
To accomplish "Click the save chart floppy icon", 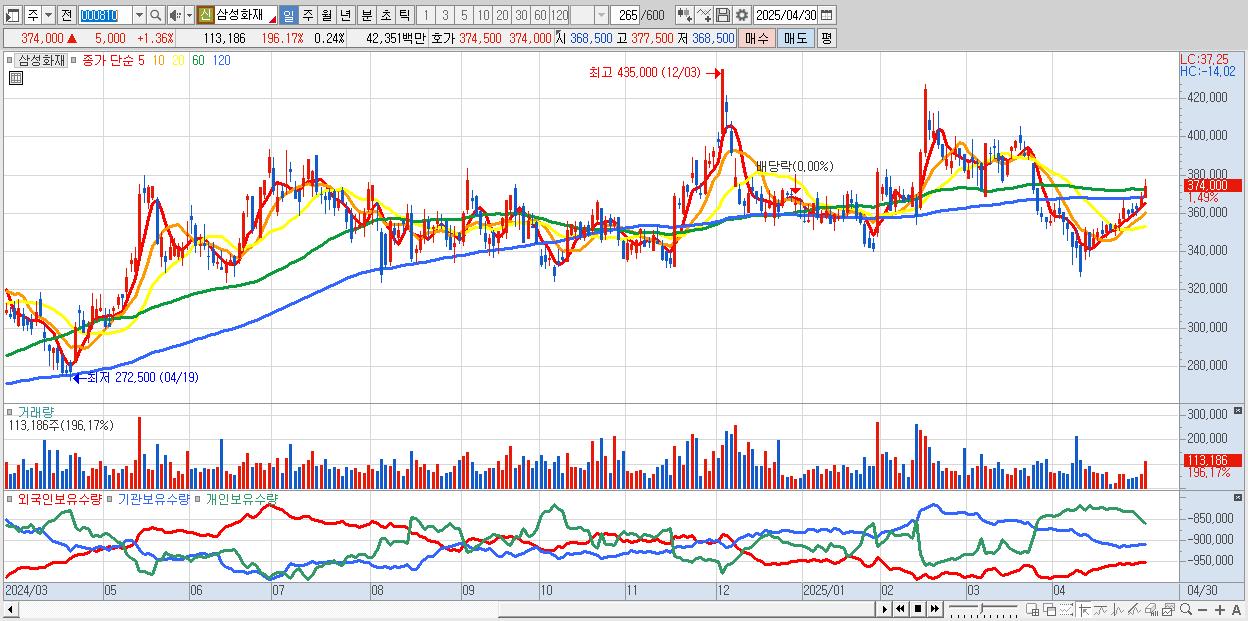I will (723, 16).
